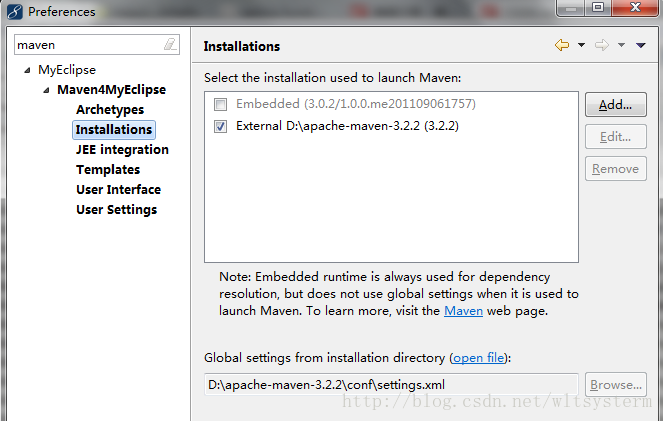Open the forward history dropdown arrow
The width and height of the screenshot is (663, 421).
621,45
